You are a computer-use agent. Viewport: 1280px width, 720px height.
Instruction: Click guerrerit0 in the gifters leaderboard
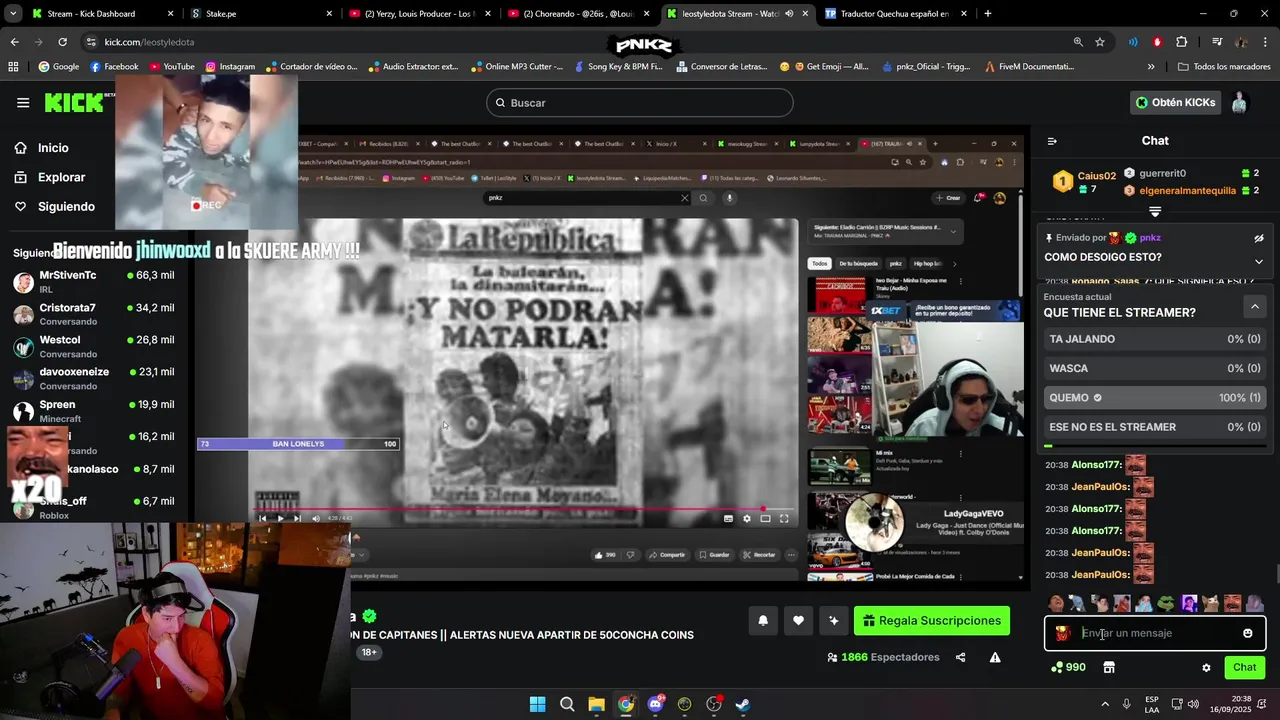(x=1163, y=173)
